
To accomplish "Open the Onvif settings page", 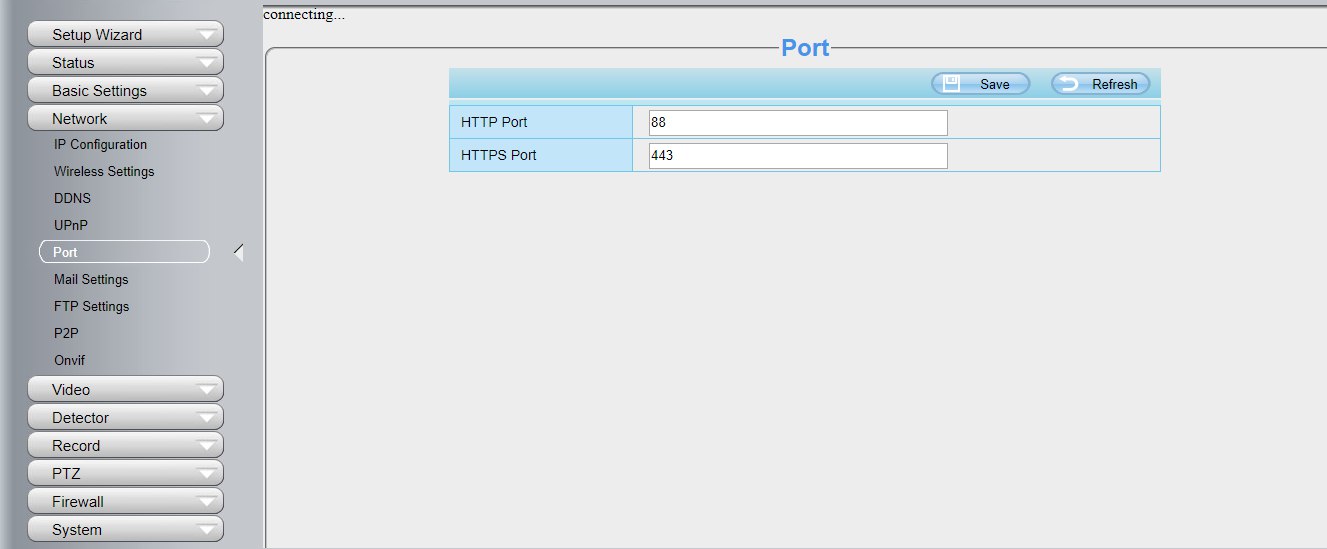I will click(69, 361).
